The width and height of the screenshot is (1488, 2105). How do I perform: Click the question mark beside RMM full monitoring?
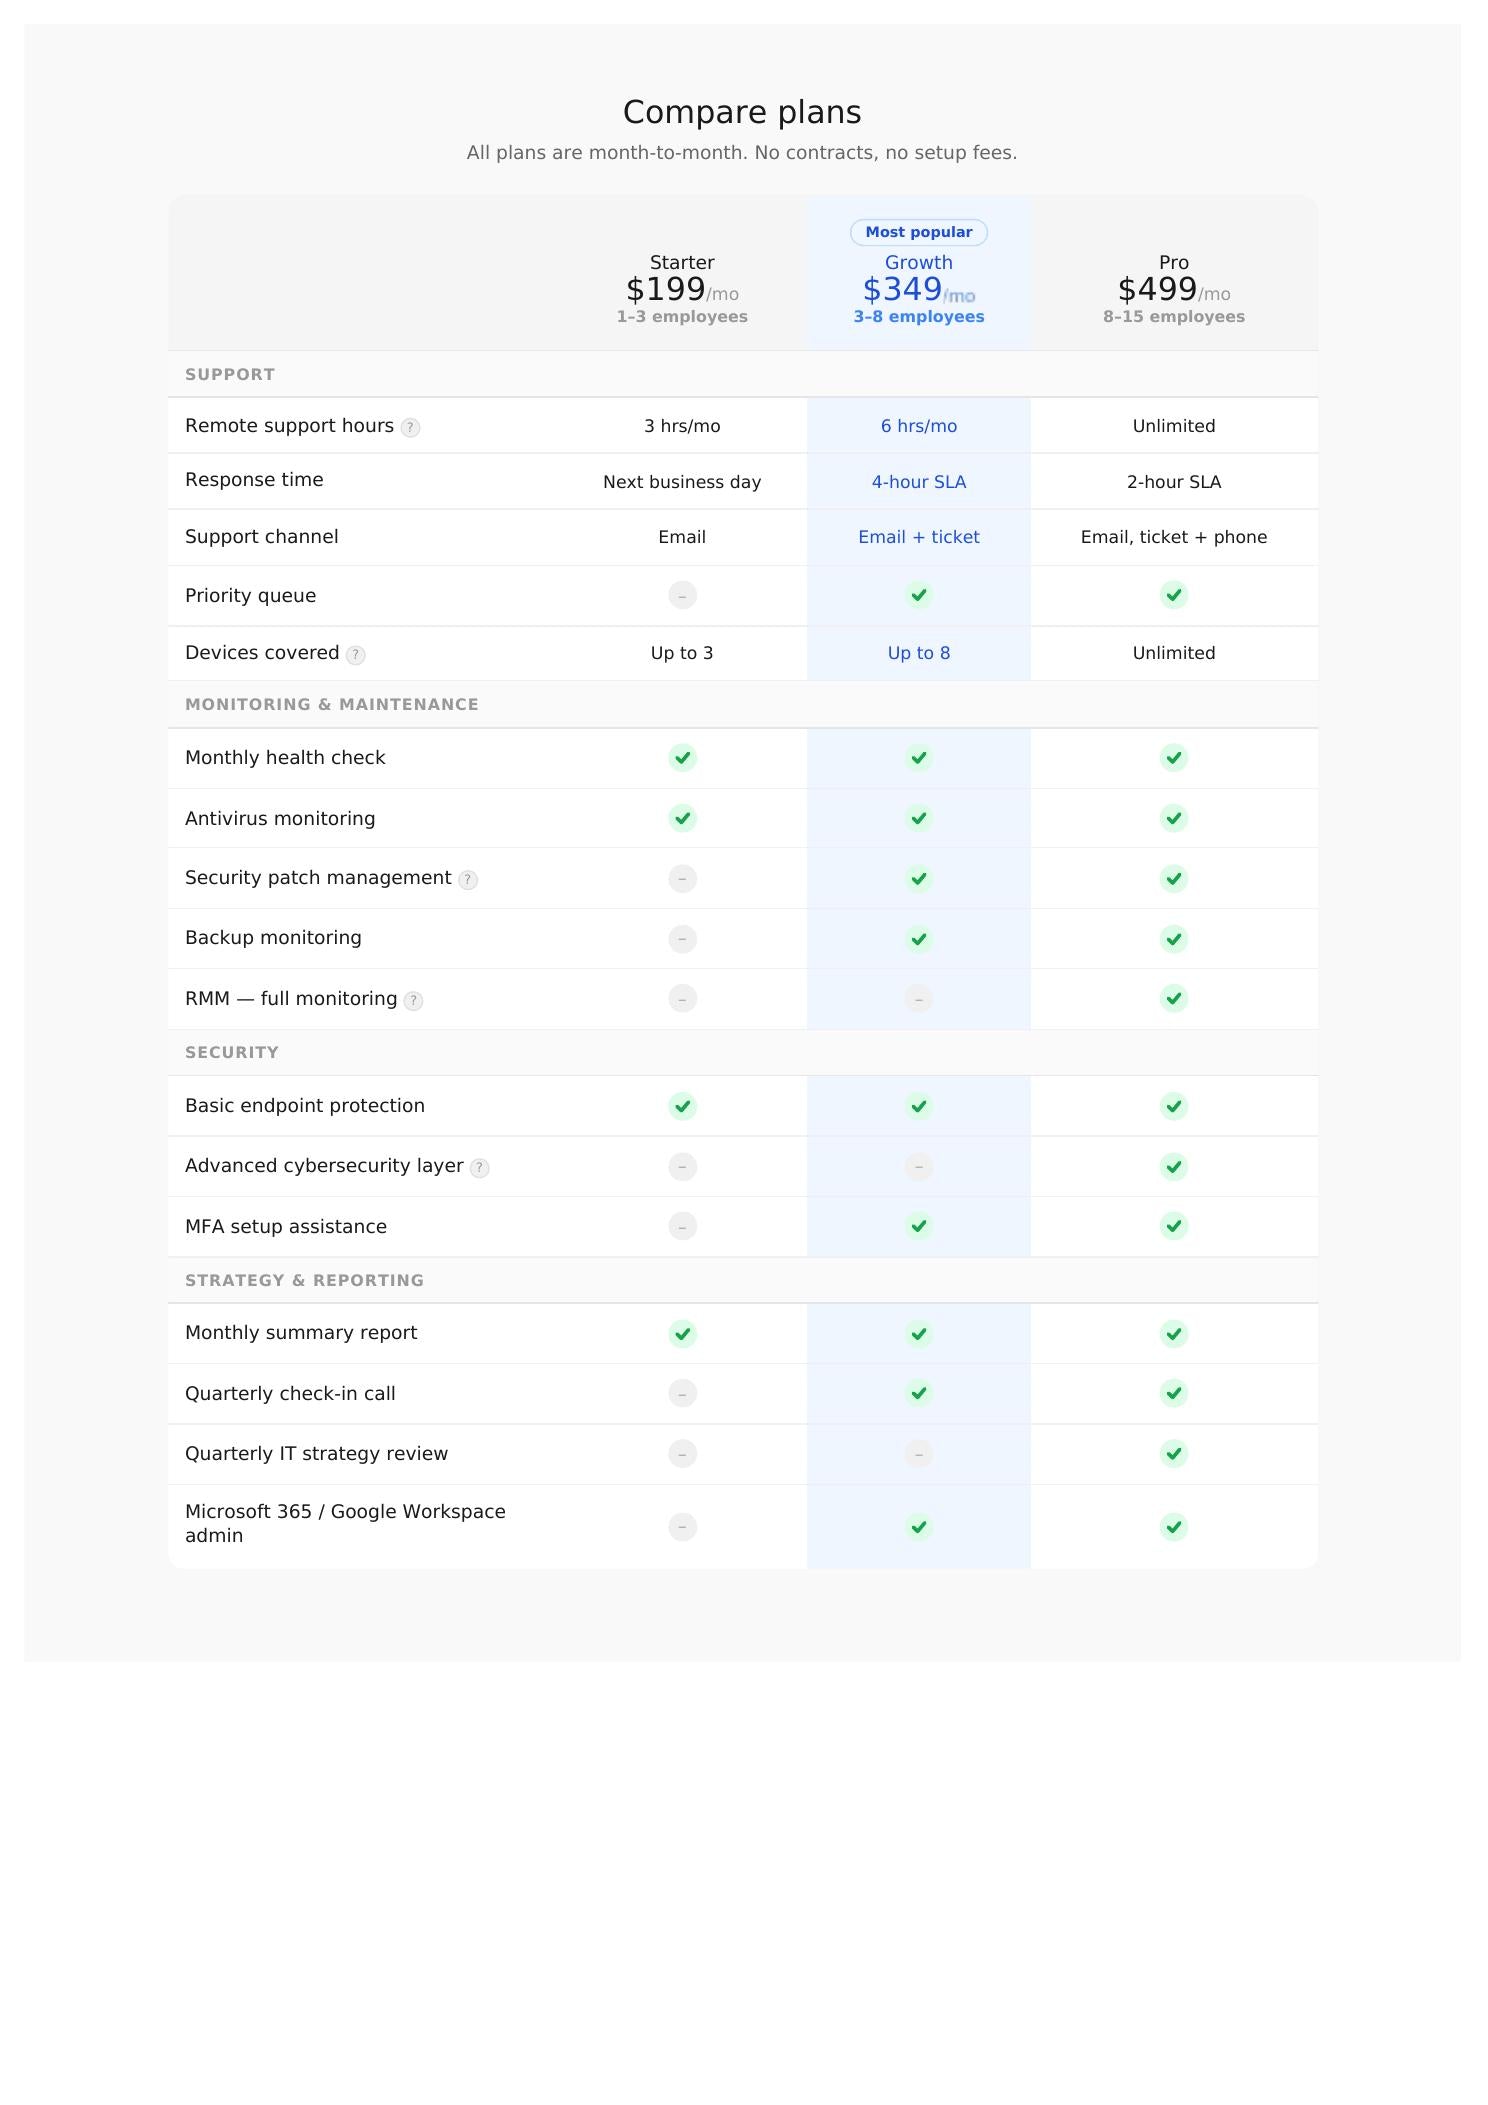pos(413,1001)
